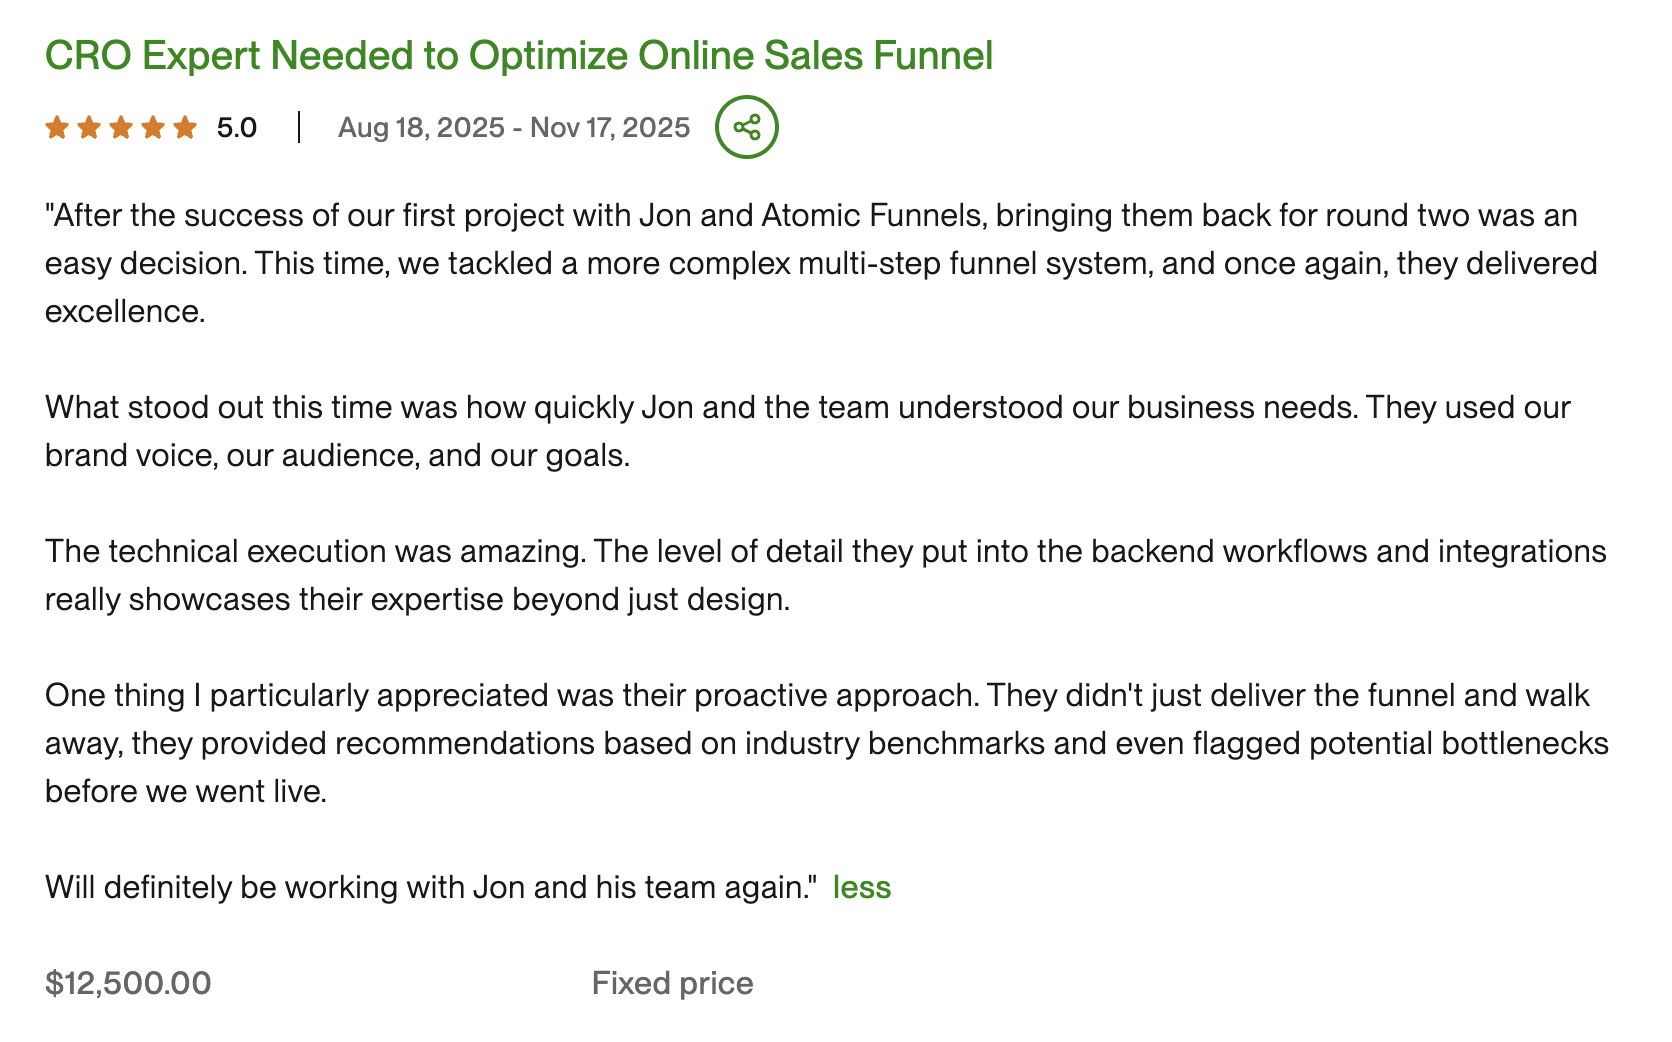Collapse the review using the less link
Screen dimensions: 1672x1042
862,886
